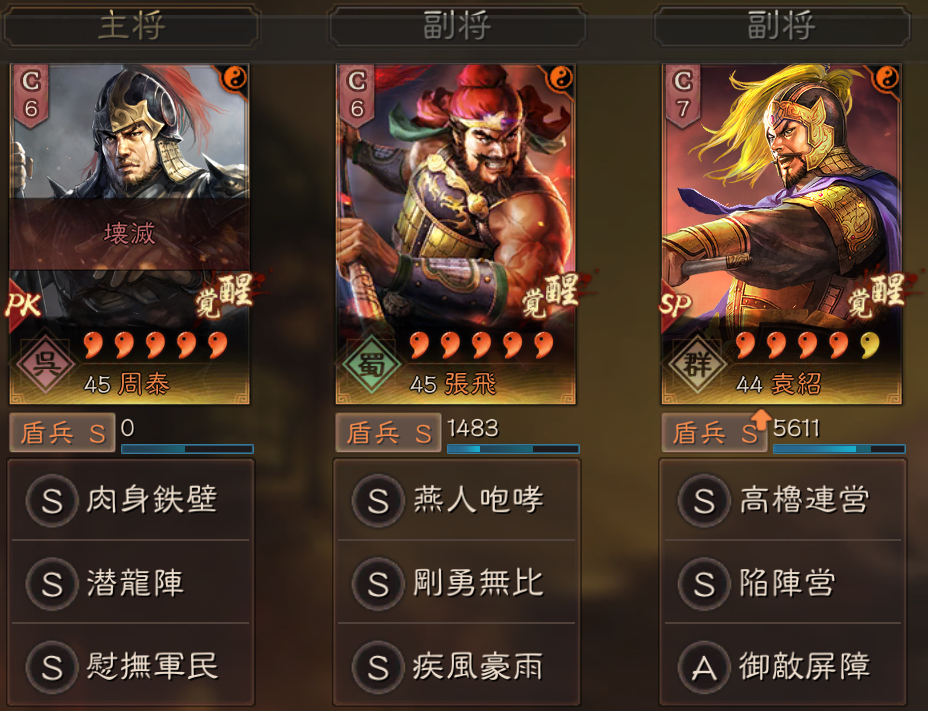Click the PK badge on 周泰's card

[x=24, y=305]
